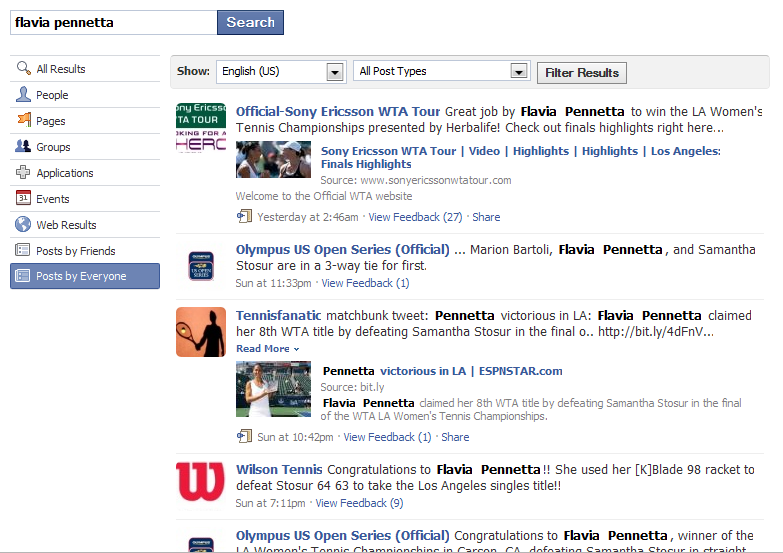Click the People silhouette icon
The image size is (783, 553).
coord(23,94)
